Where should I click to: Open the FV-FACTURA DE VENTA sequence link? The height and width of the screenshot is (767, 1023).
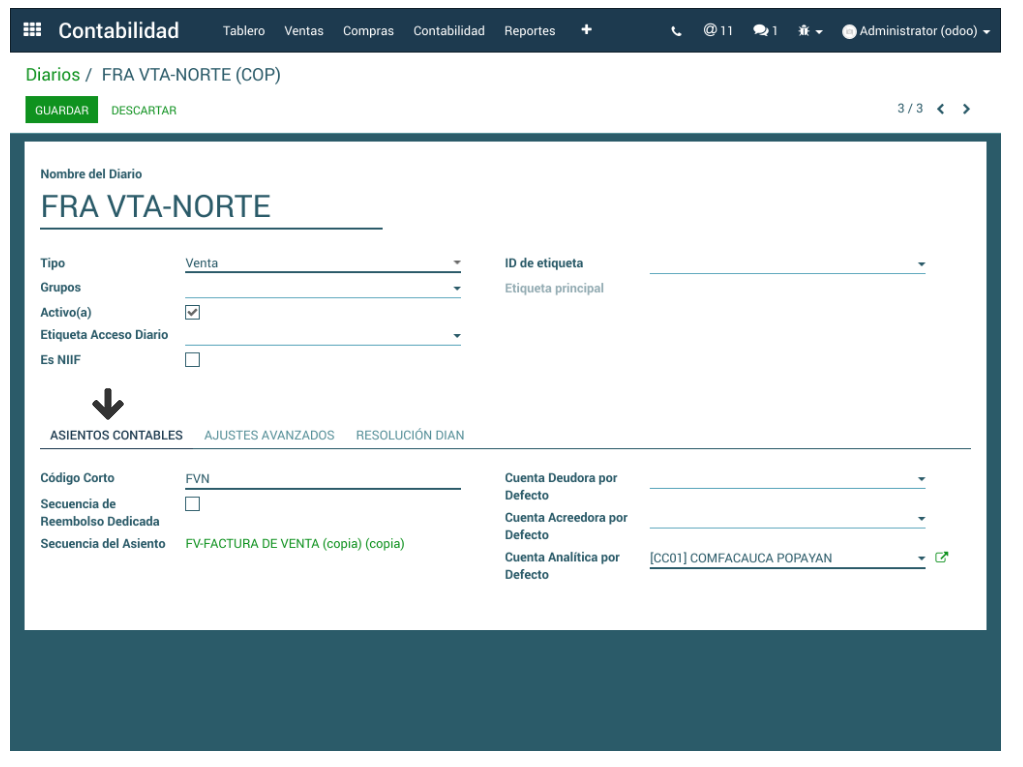pos(295,544)
